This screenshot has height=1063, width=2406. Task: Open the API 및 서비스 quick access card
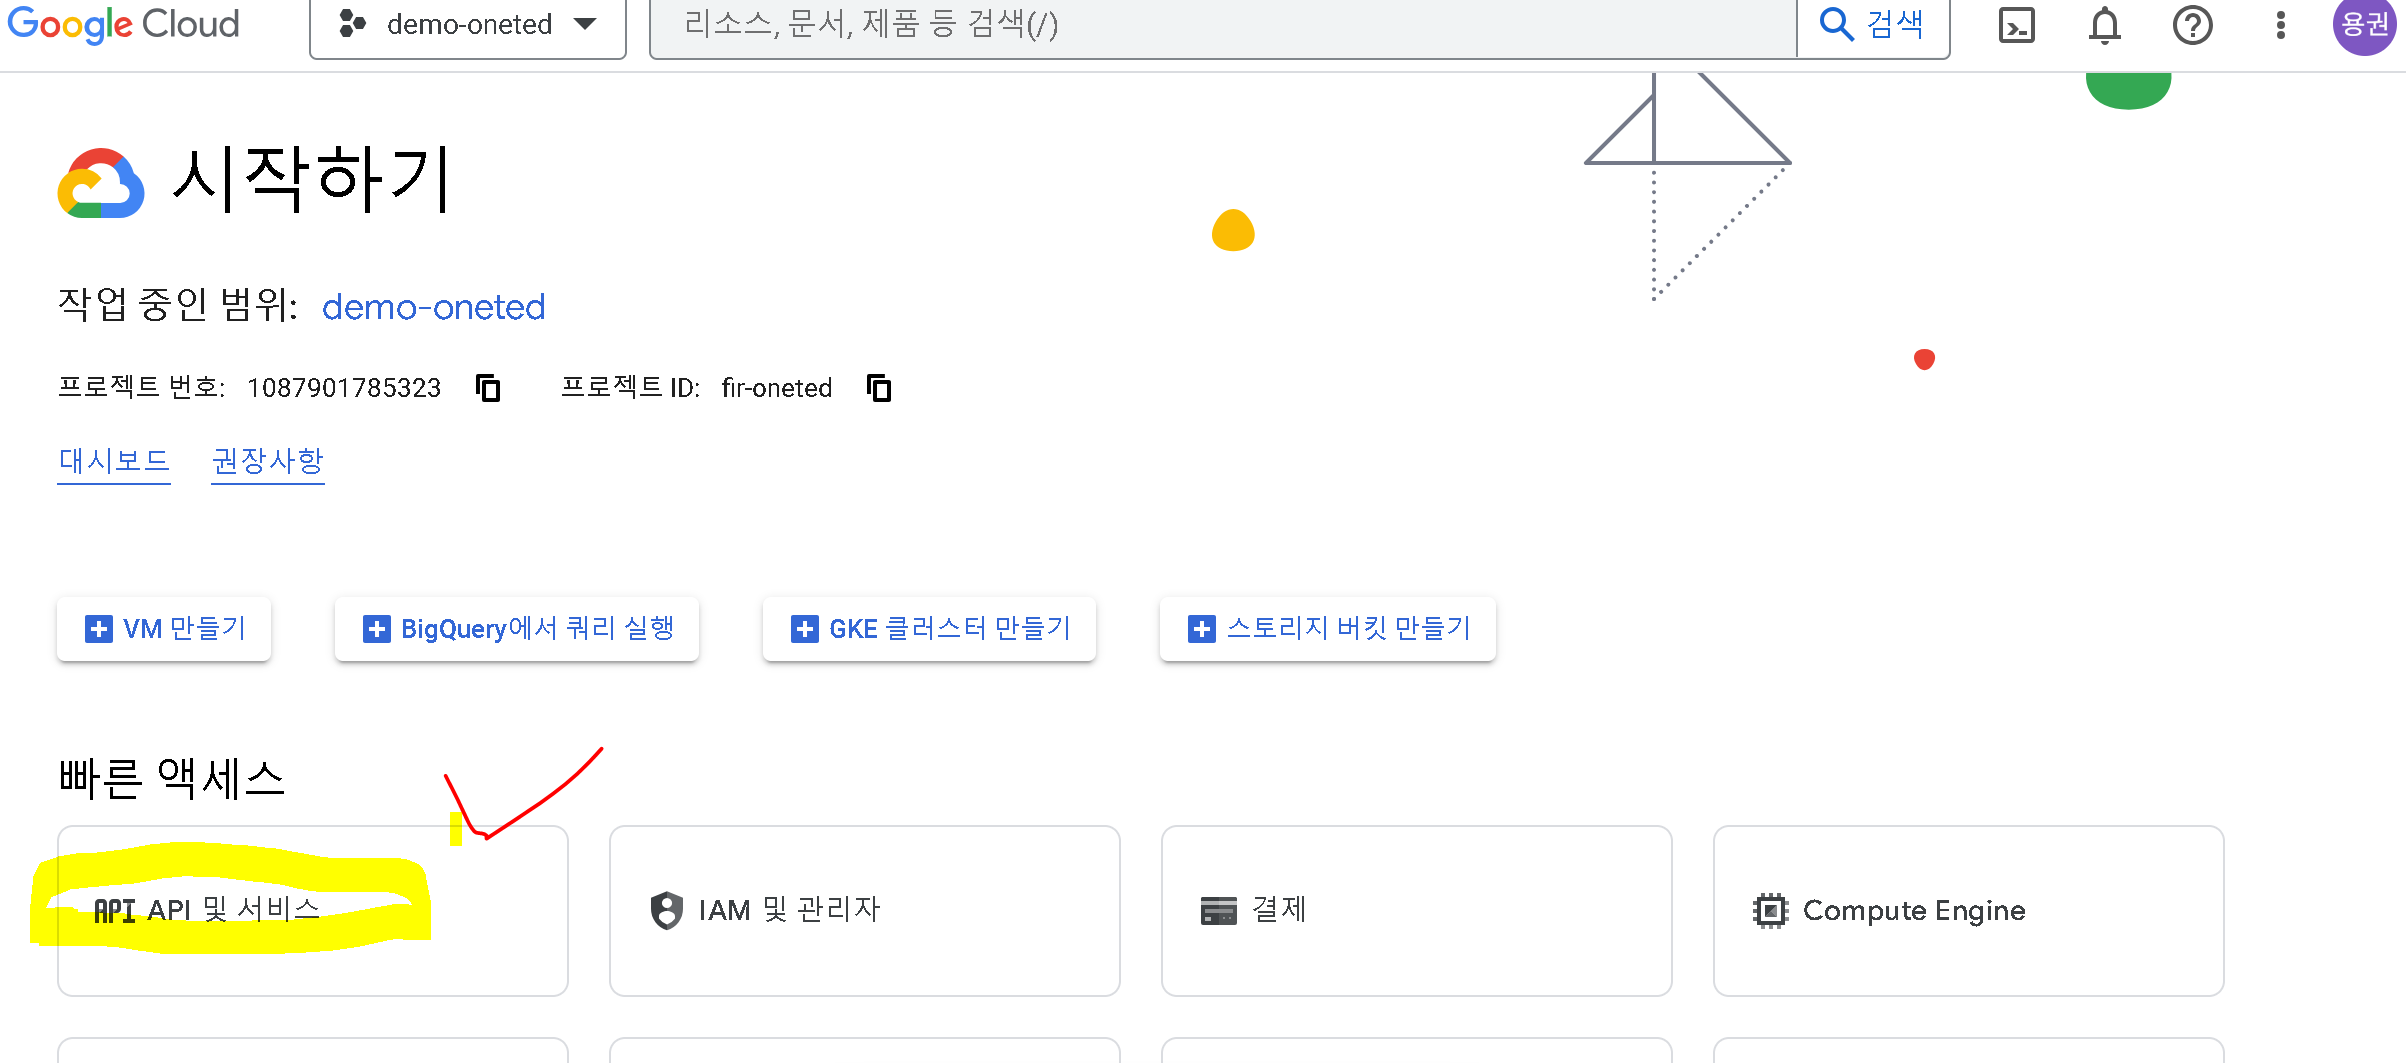[x=313, y=911]
